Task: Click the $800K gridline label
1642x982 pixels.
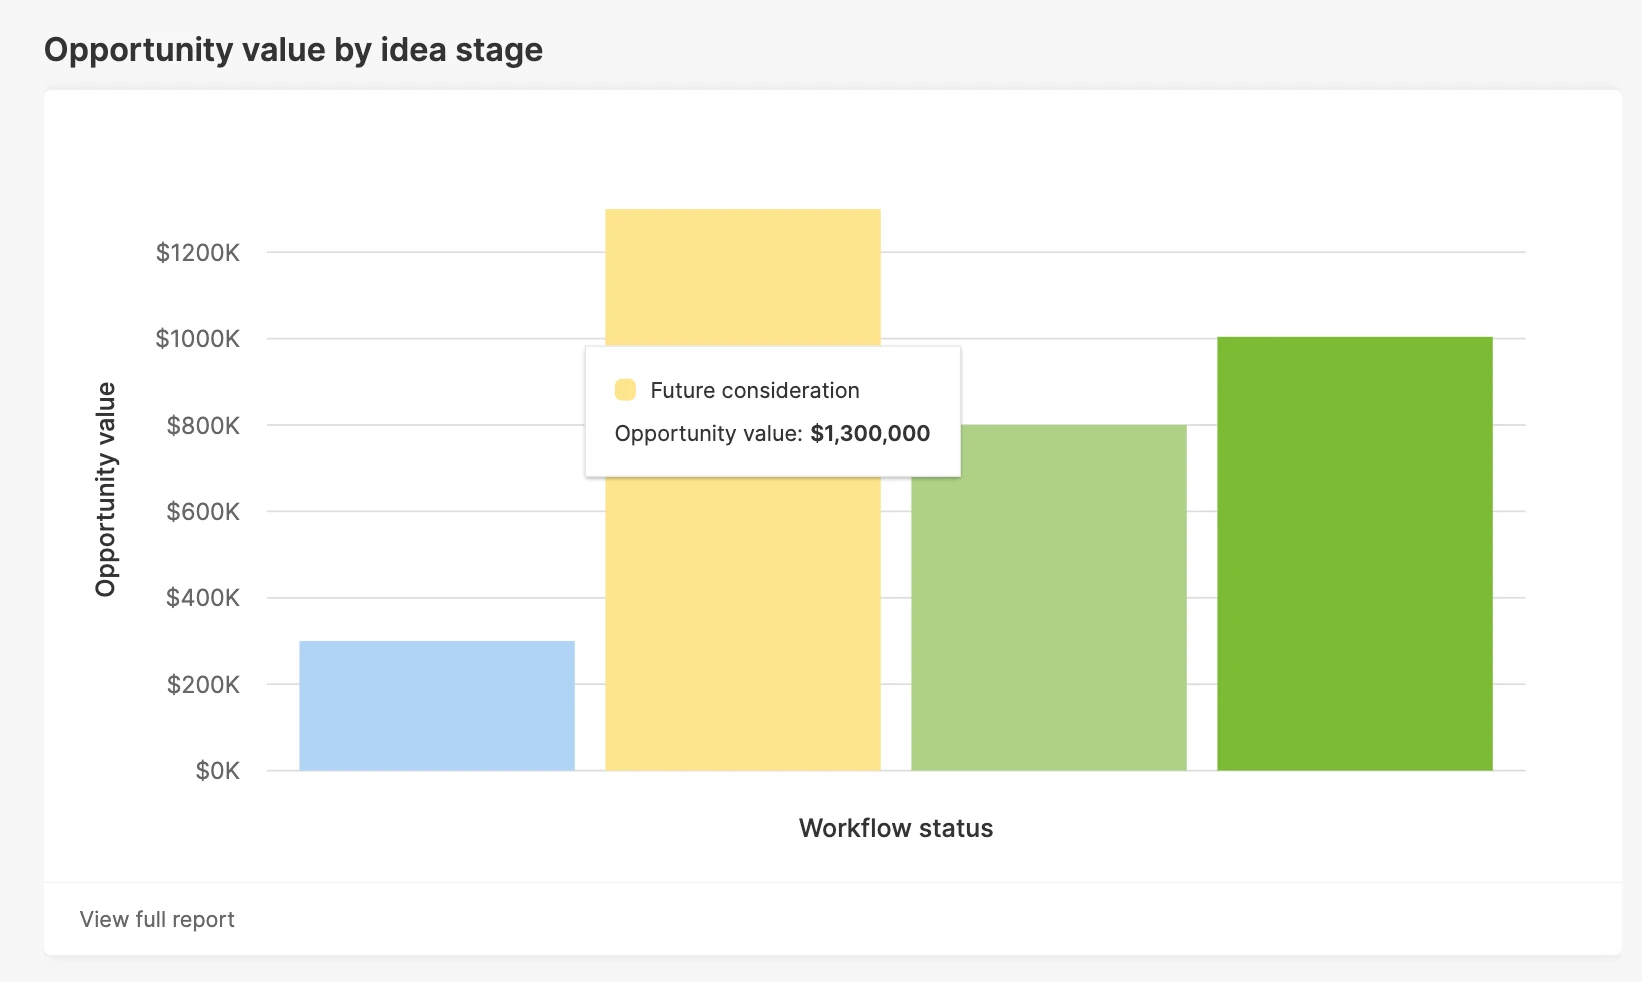Action: [204, 425]
